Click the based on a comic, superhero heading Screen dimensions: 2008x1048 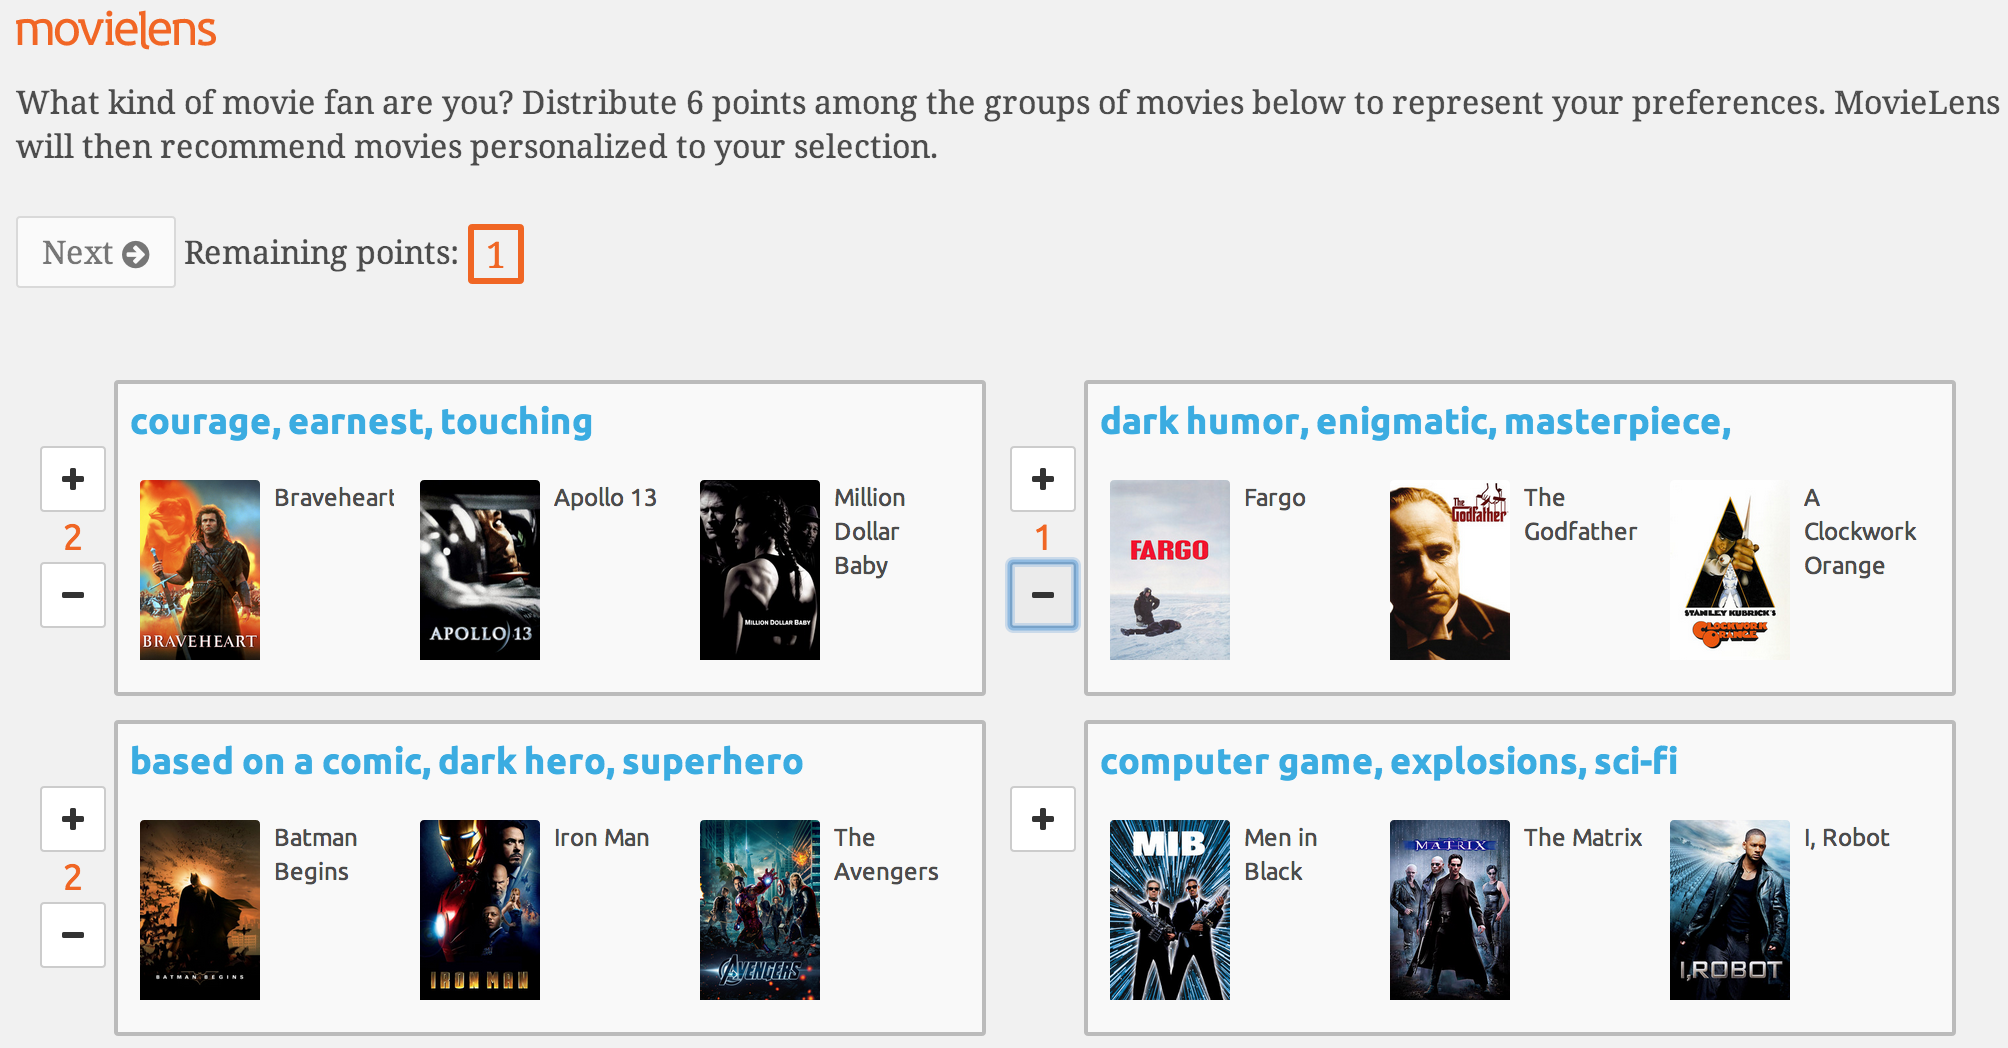[x=467, y=762]
